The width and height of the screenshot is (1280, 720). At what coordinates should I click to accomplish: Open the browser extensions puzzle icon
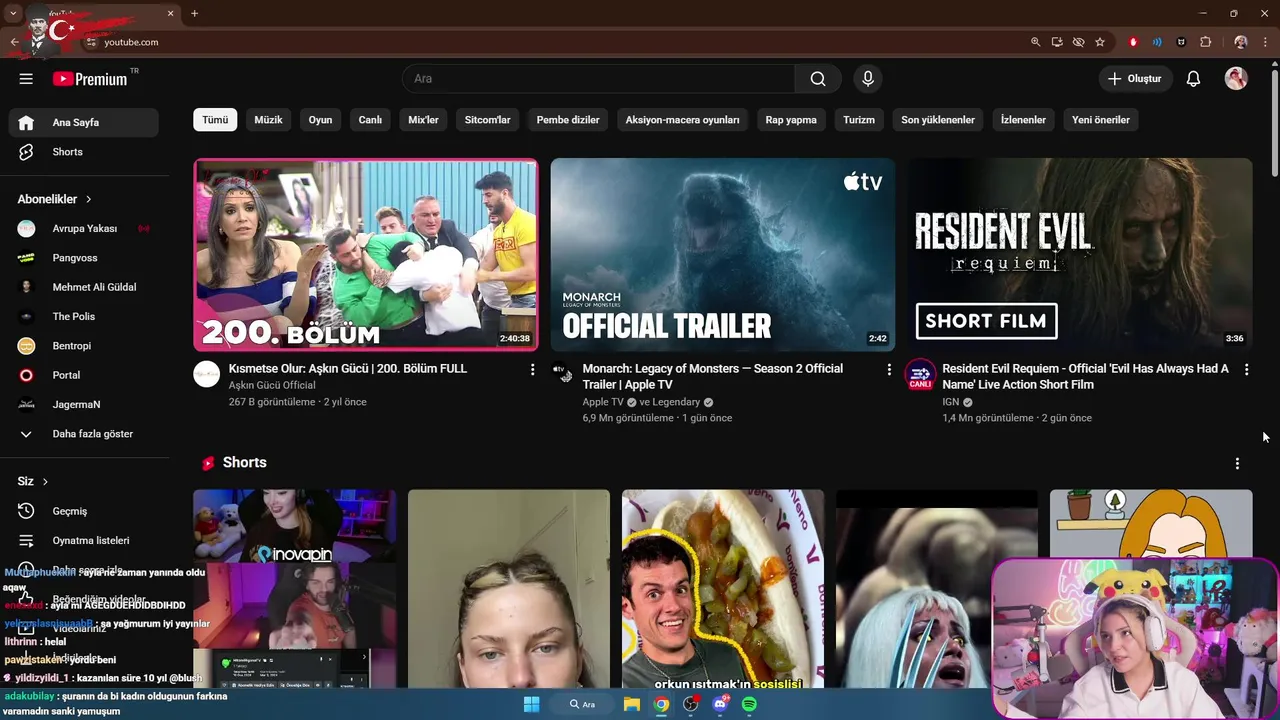tap(1205, 42)
